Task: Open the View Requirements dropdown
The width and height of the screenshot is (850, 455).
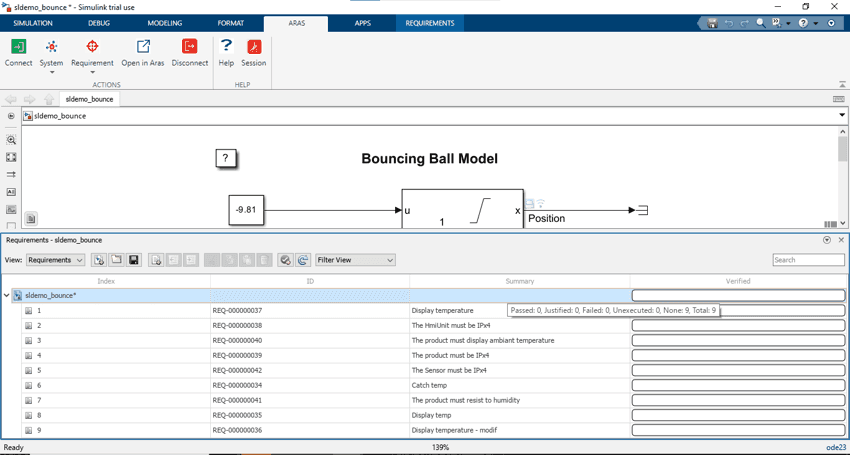Action: (55, 260)
